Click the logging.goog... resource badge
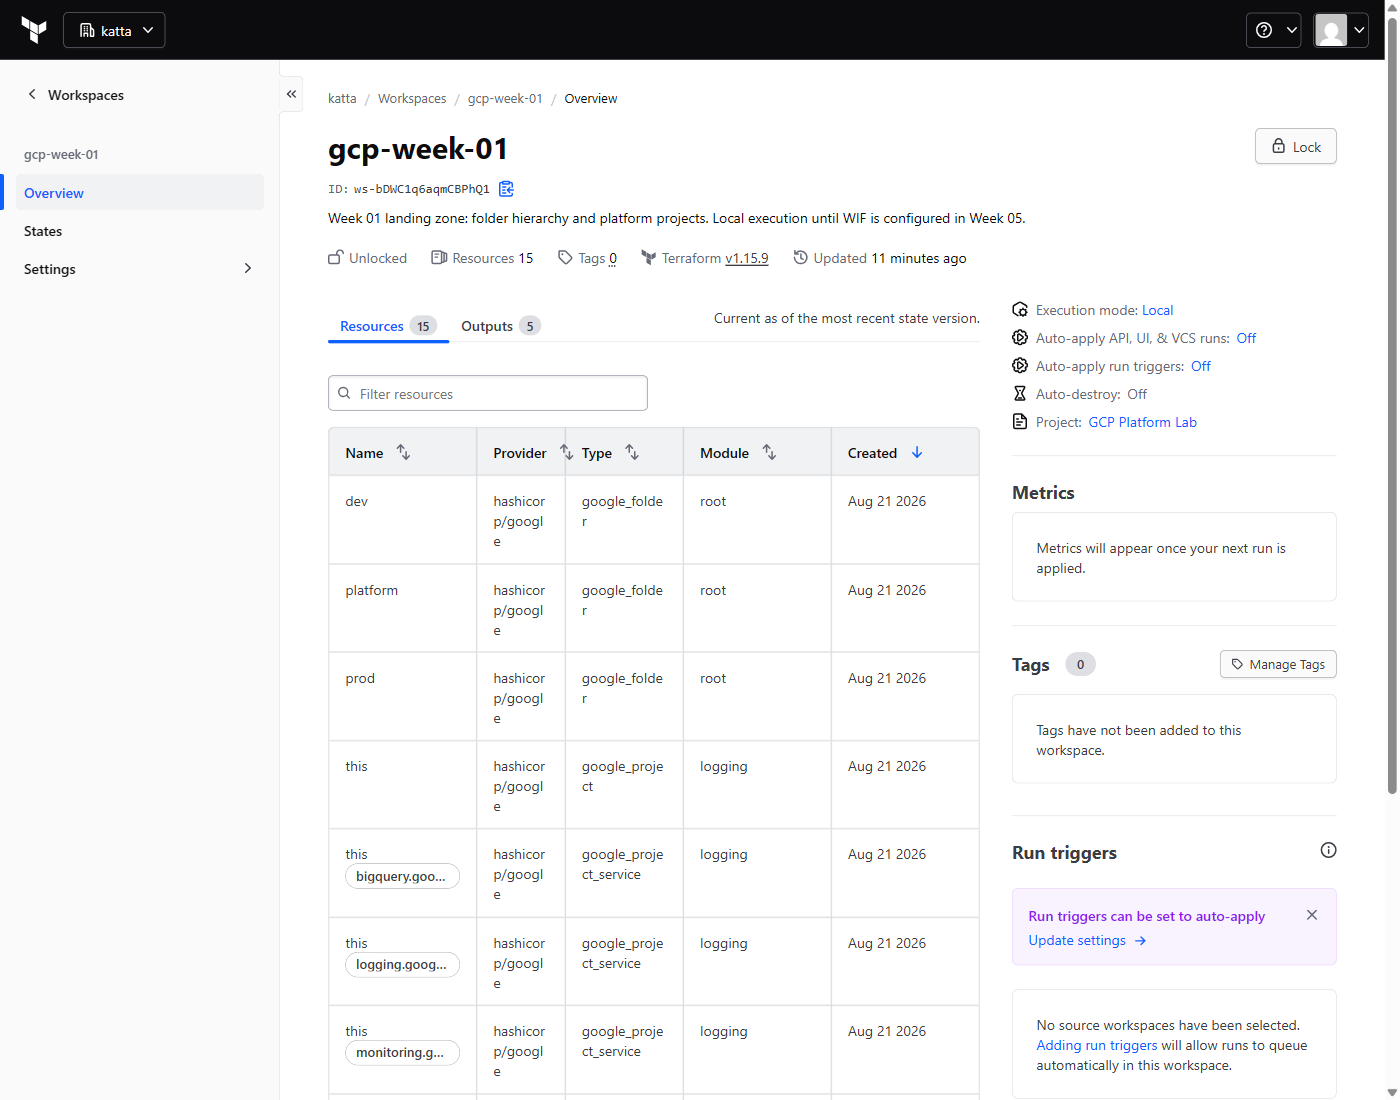This screenshot has height=1100, width=1400. (x=402, y=964)
